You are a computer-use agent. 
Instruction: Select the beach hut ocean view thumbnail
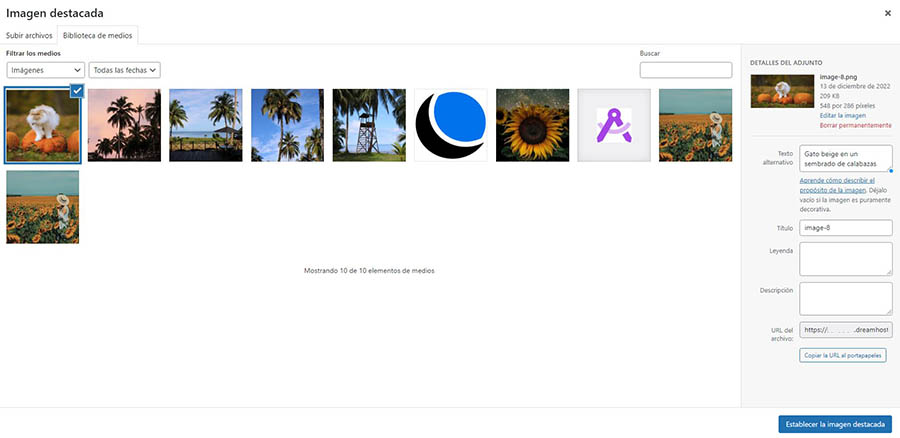[x=206, y=125]
